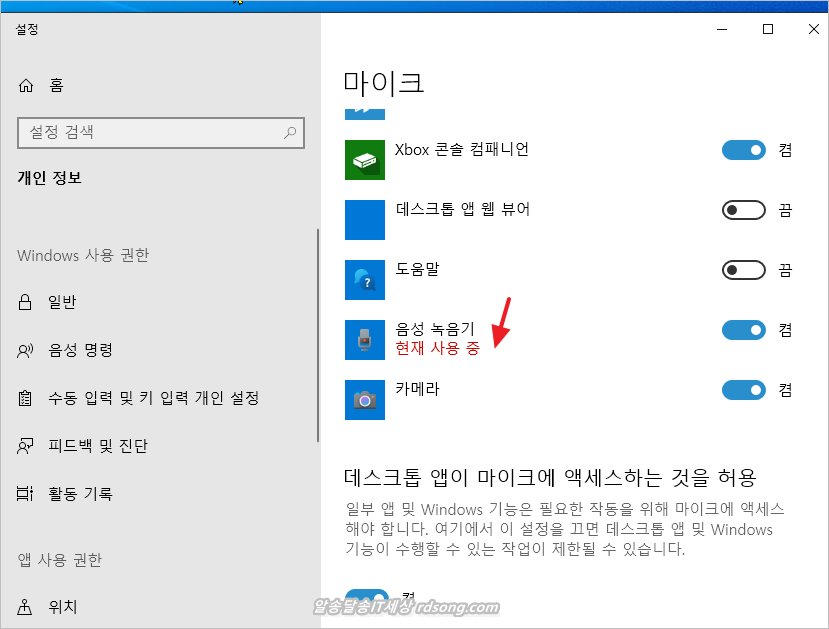Turn off Xbox 콘솔 컴패니언 microphone toggle
Screen dimensions: 829x629
(x=743, y=150)
